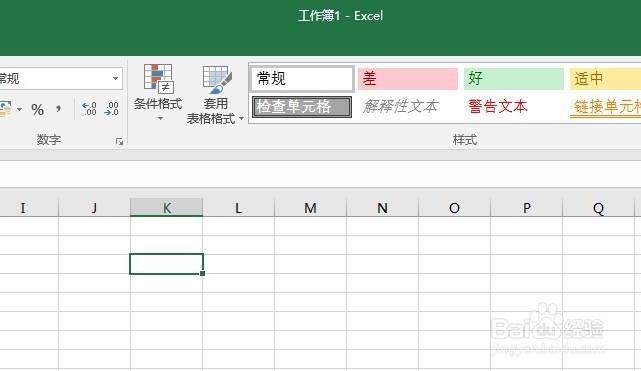Decrease decimal places
Screen dimensions: 641x371
coord(111,109)
